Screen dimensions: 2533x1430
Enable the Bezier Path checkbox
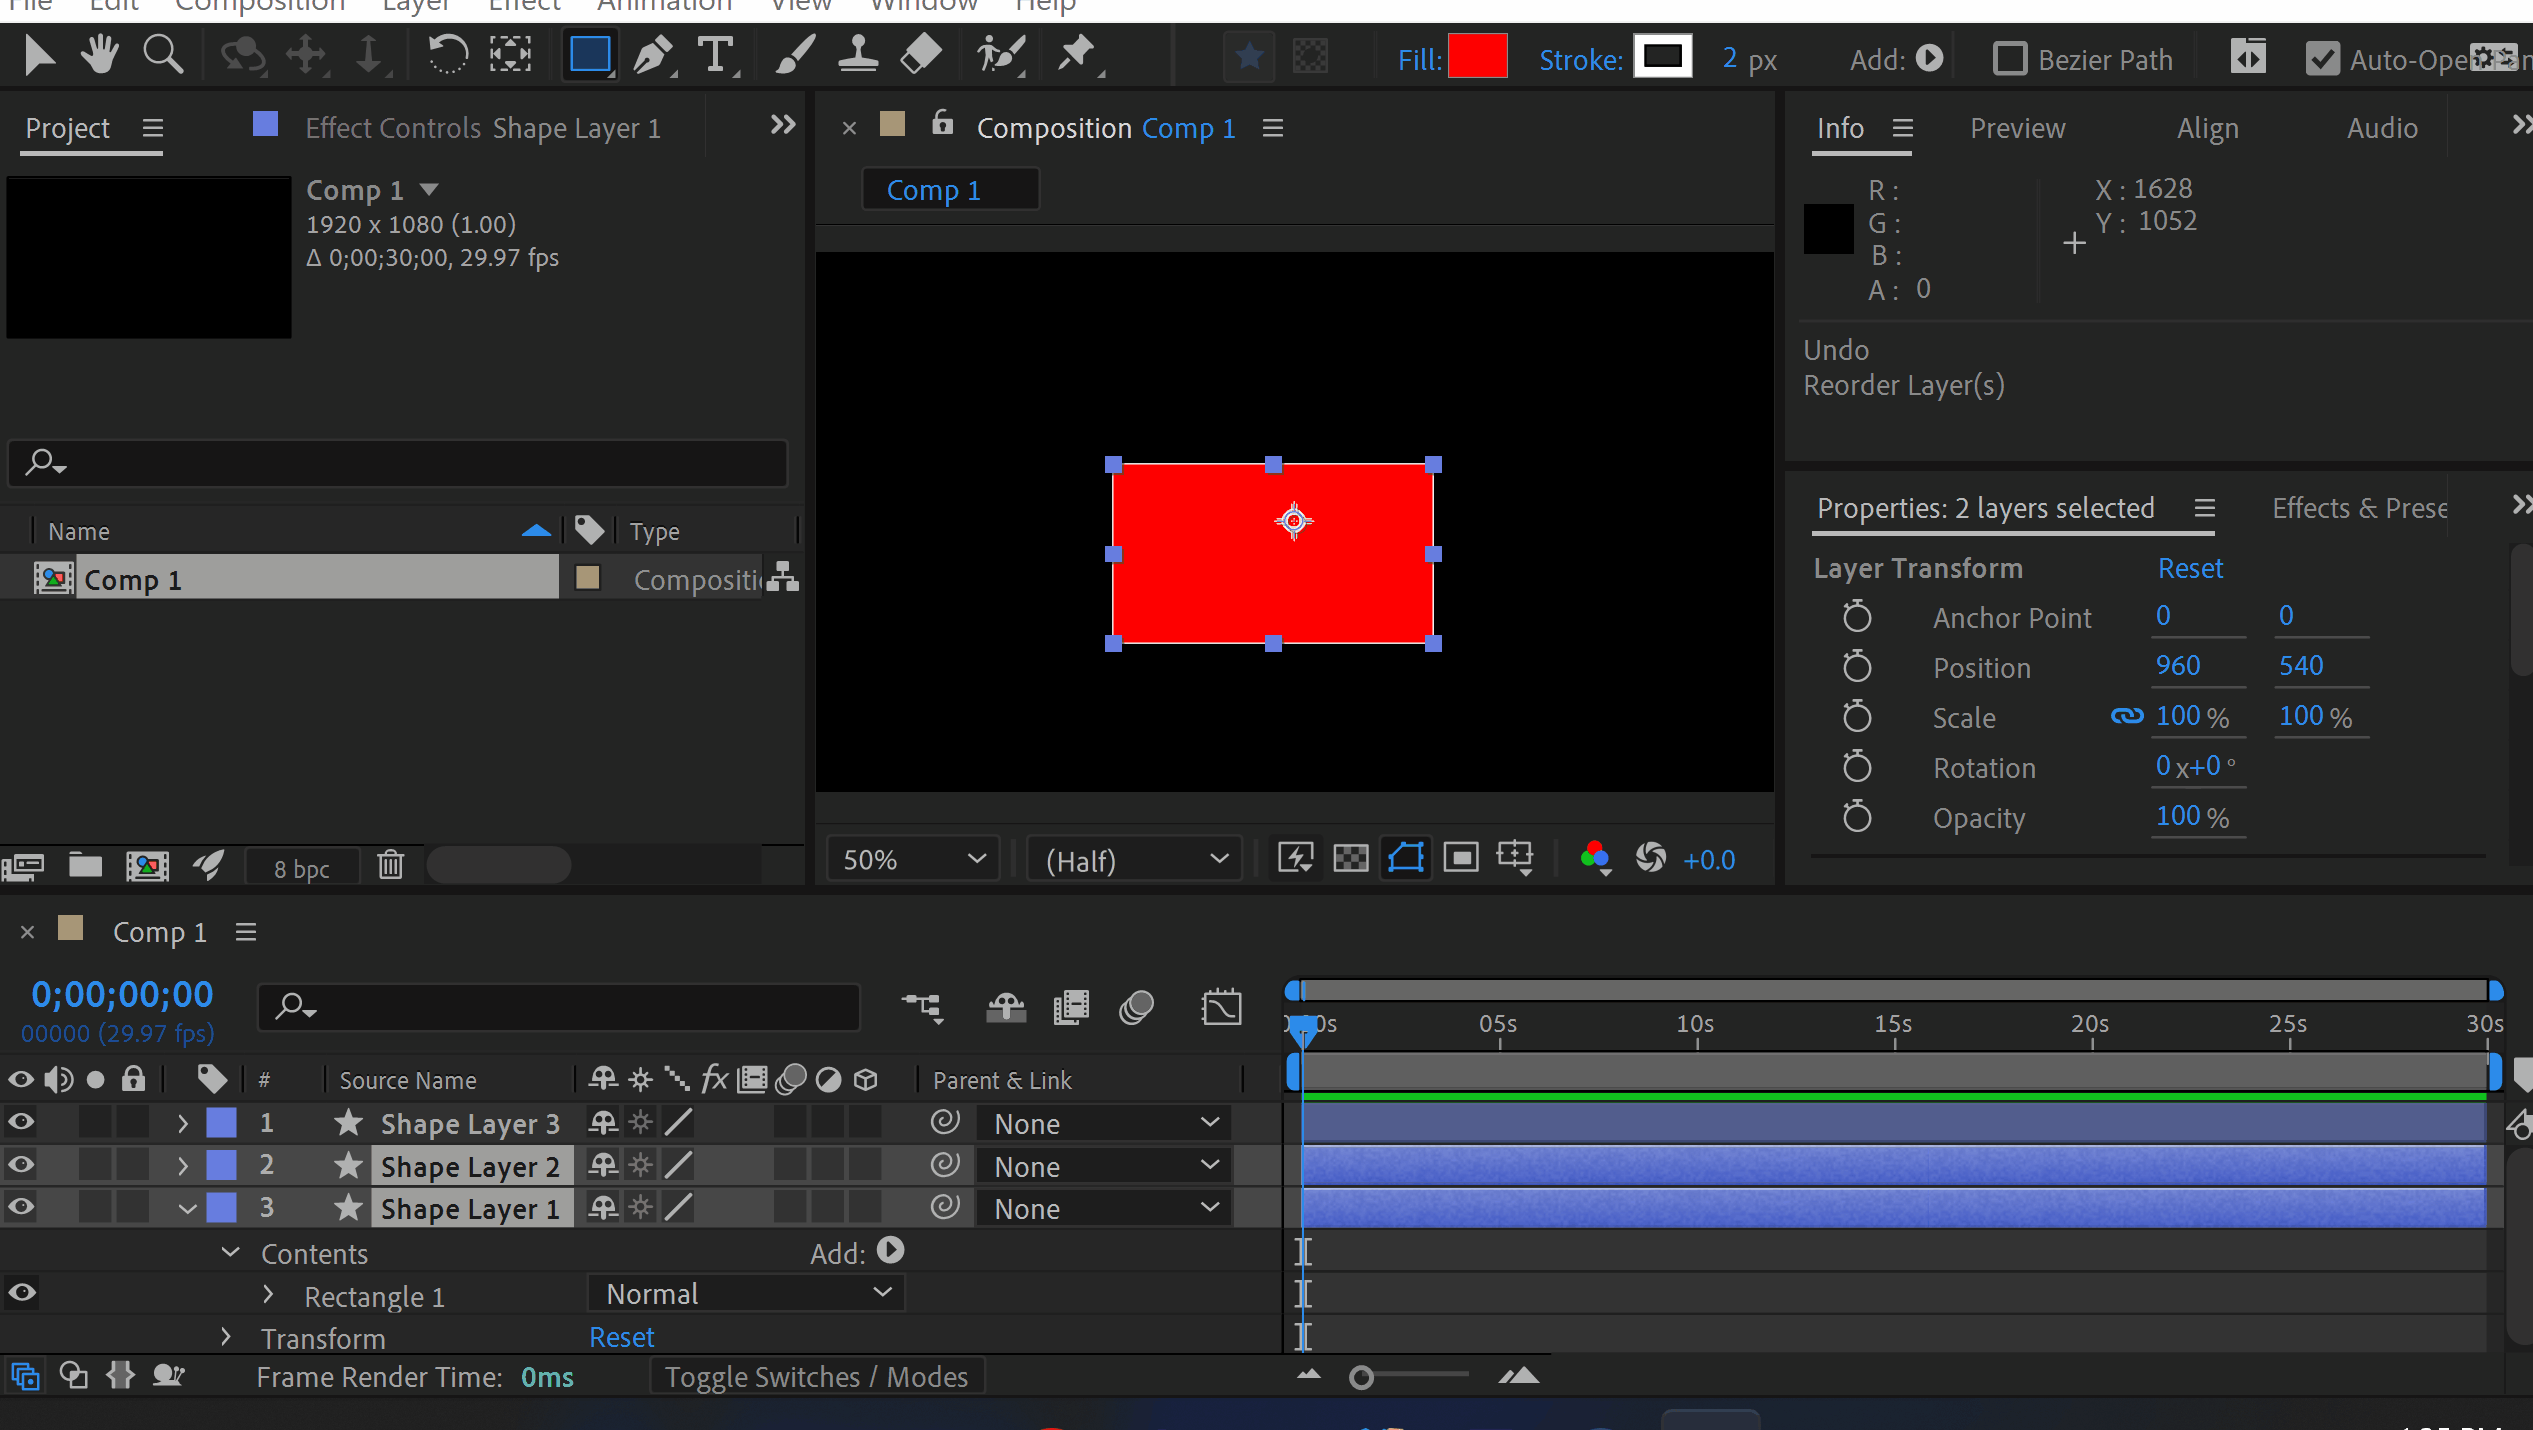coord(2009,59)
